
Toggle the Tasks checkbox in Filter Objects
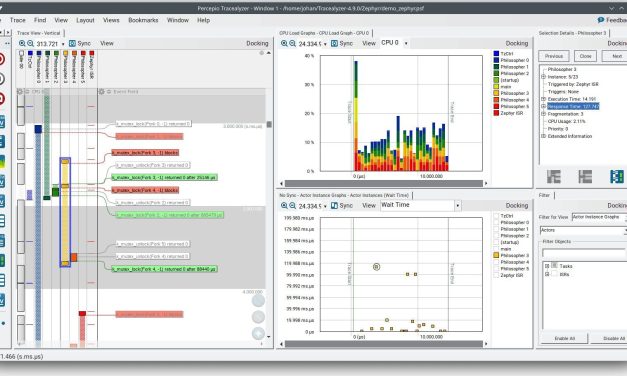pos(555,266)
